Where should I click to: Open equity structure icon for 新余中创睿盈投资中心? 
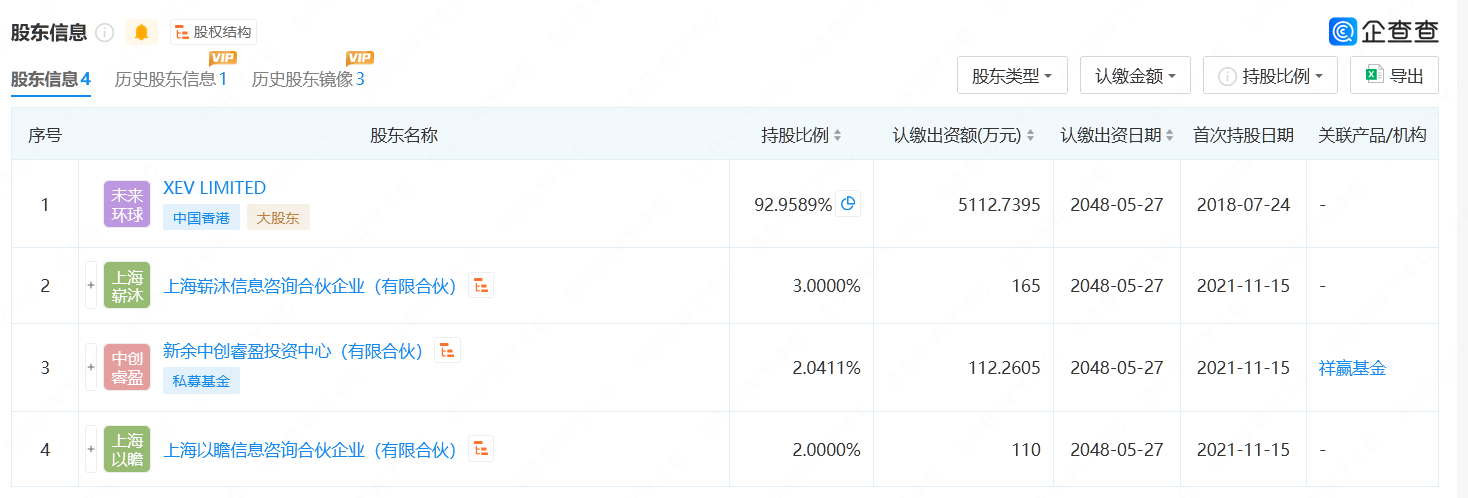click(x=448, y=350)
